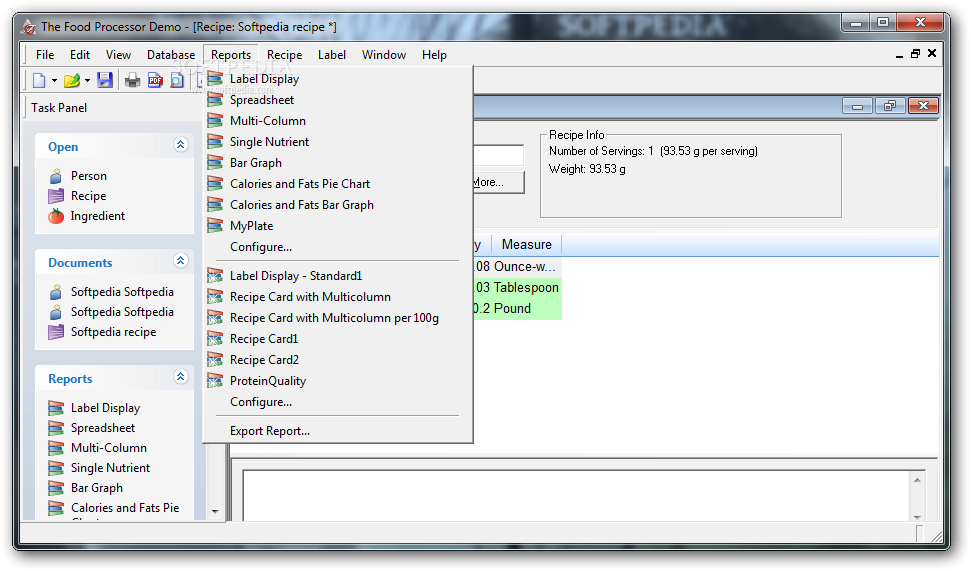Screen dimensions: 971x571
Task: Select Calories and Fats Bar Graph entry
Action: pyautogui.click(x=338, y=206)
